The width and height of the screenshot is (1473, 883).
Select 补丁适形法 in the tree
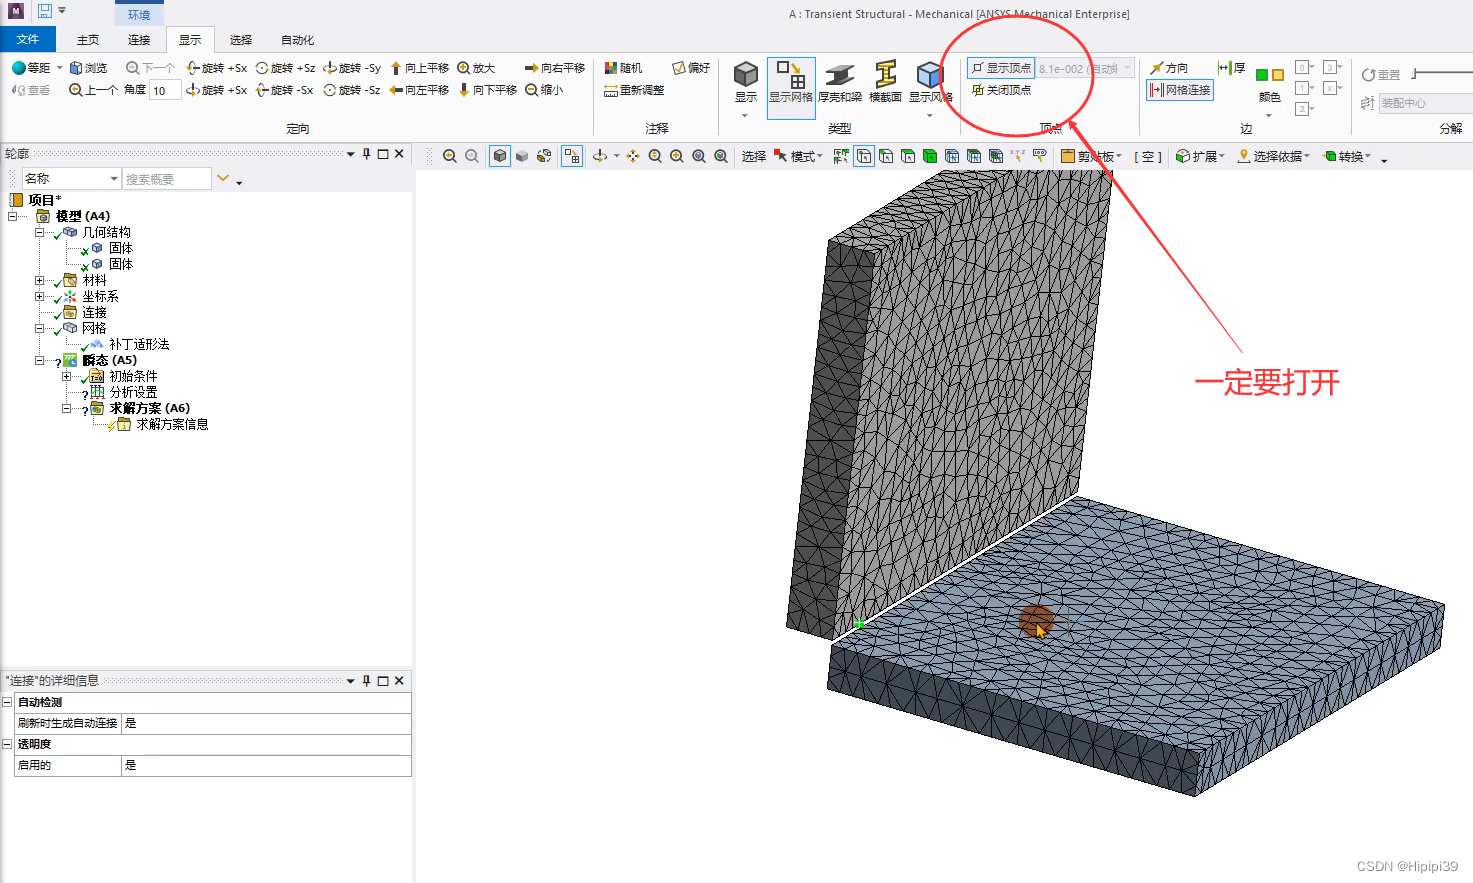[139, 344]
